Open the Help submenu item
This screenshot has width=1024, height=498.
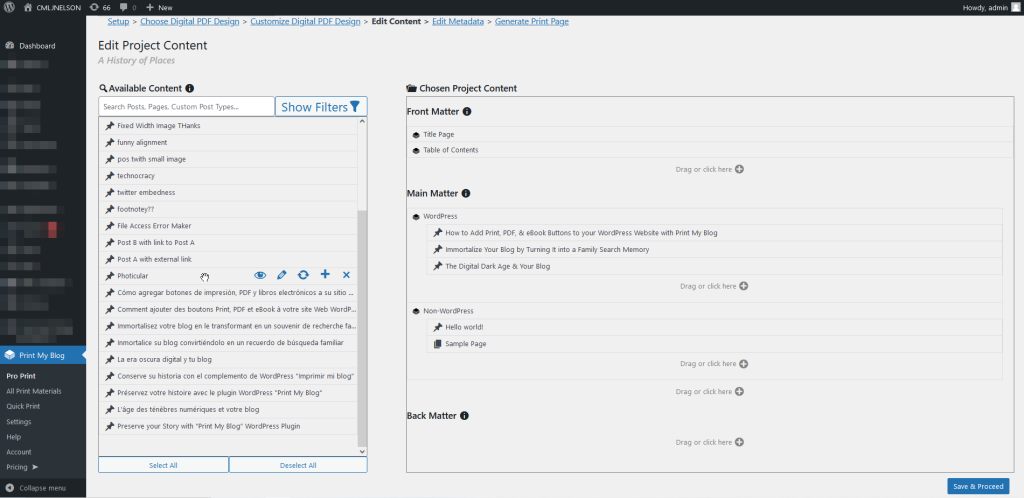coord(14,437)
